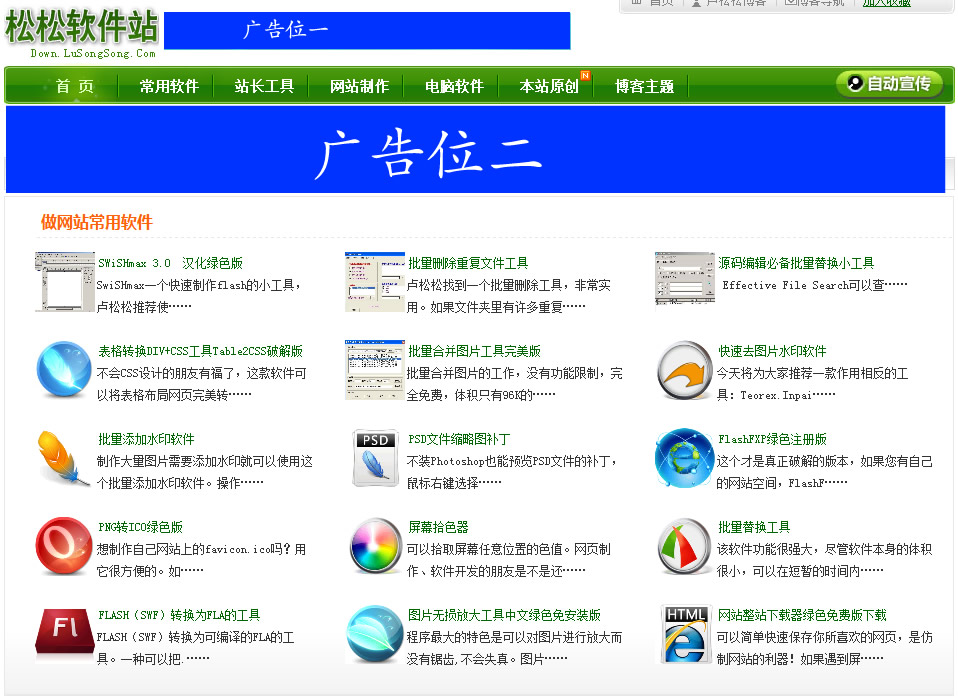Open the 常用软件 navigation tab
This screenshot has height=698, width=958.
pyautogui.click(x=169, y=86)
